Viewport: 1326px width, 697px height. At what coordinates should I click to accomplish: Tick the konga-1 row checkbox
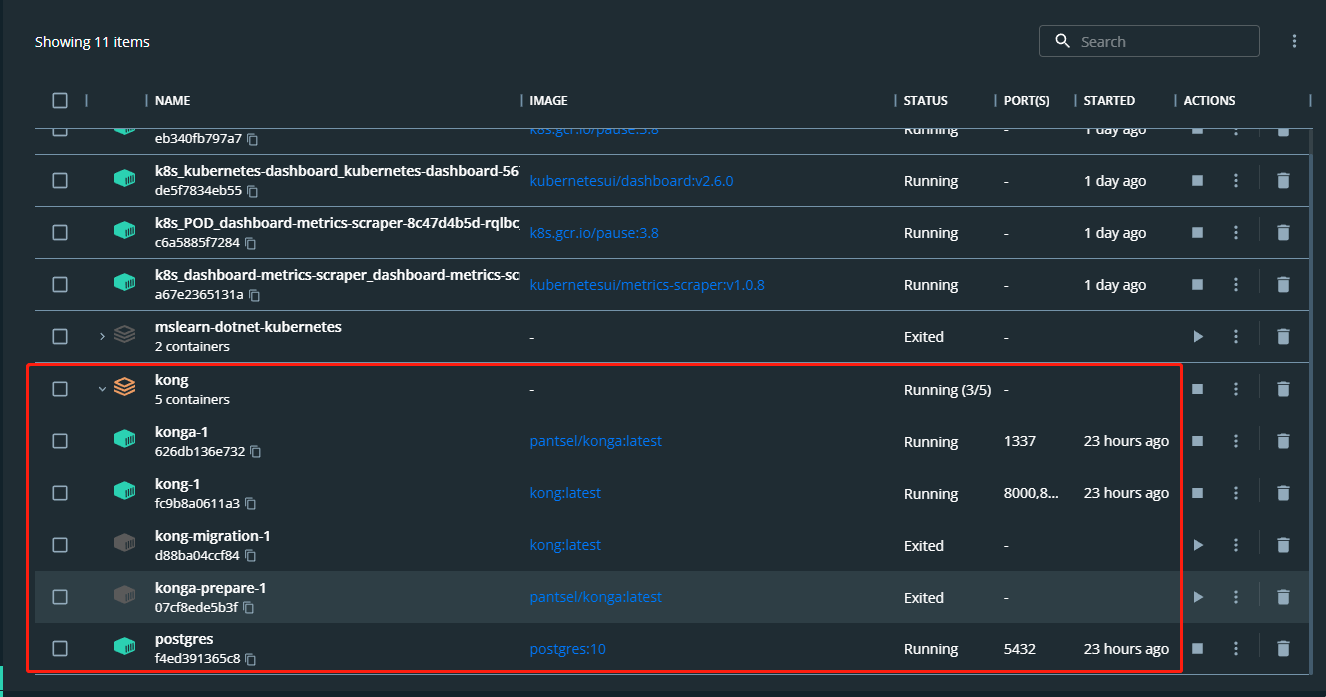point(60,441)
